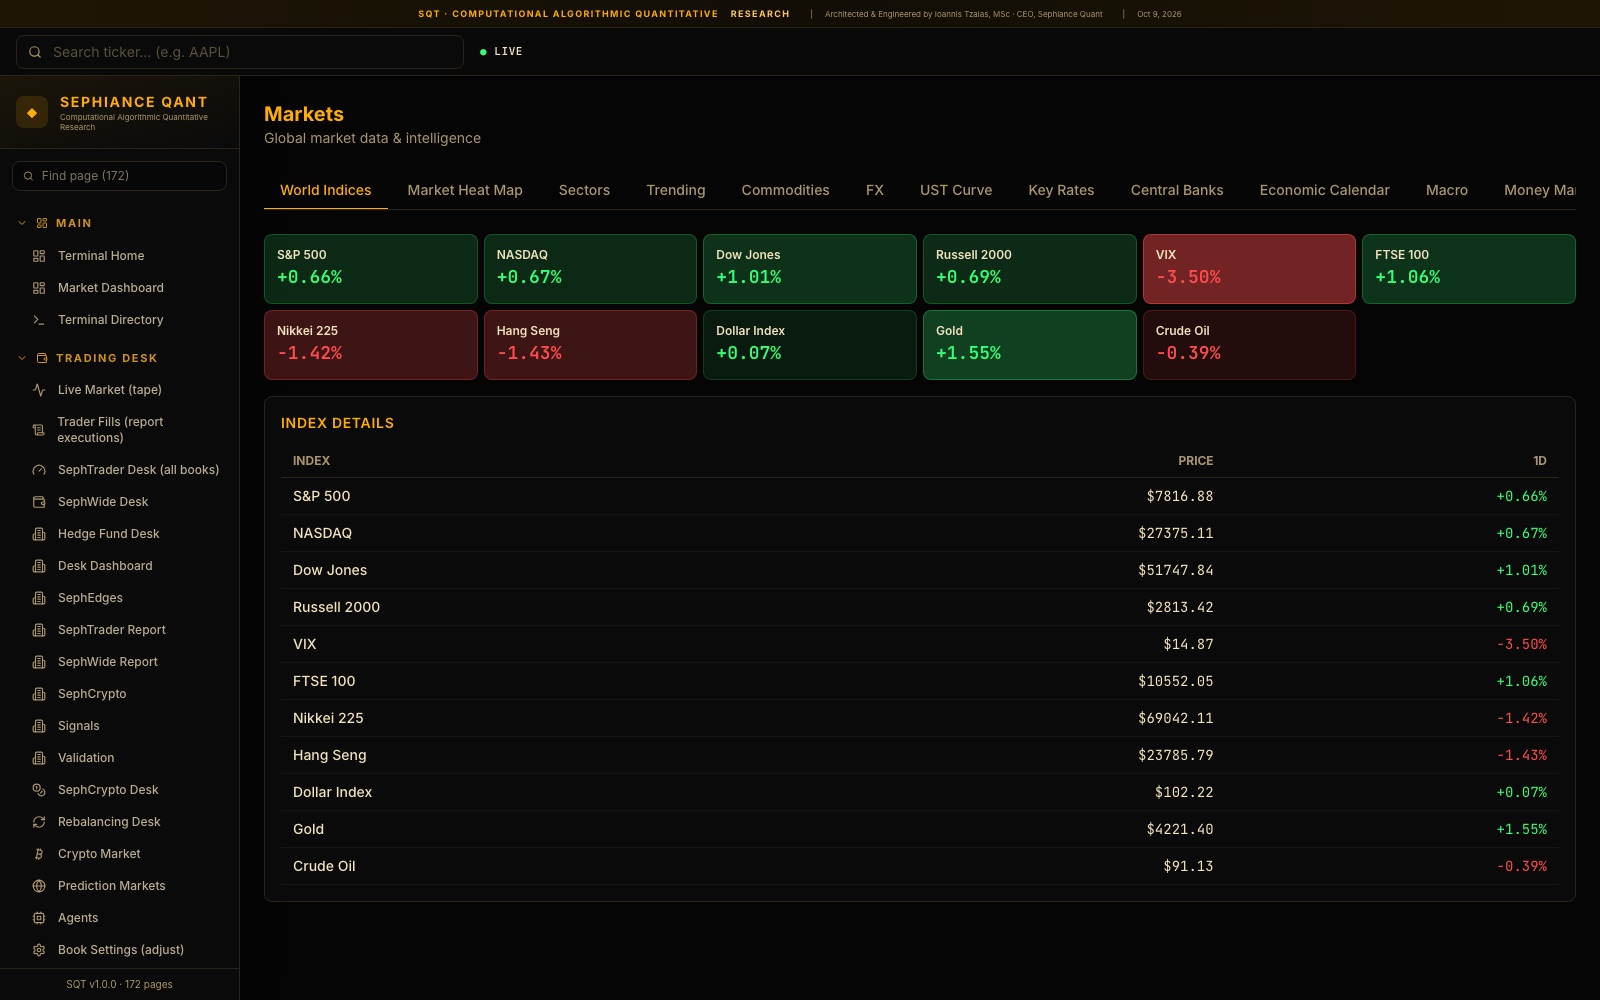The width and height of the screenshot is (1600, 1000).
Task: Click the PRICE column header
Action: [1195, 461]
